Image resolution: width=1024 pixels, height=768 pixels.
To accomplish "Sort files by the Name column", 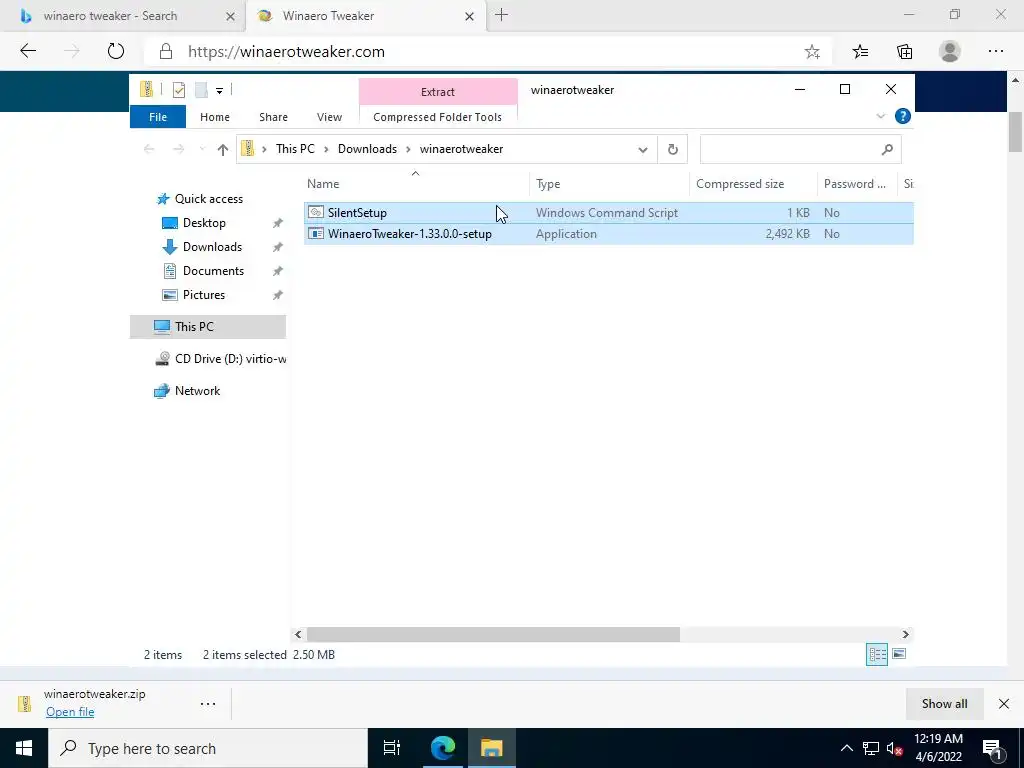I will tap(417, 184).
